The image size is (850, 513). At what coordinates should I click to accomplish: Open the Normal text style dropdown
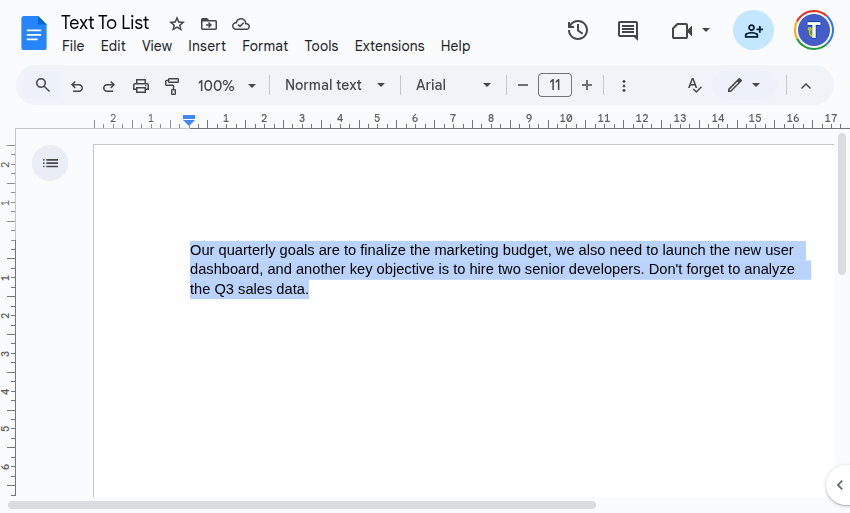pyautogui.click(x=335, y=85)
